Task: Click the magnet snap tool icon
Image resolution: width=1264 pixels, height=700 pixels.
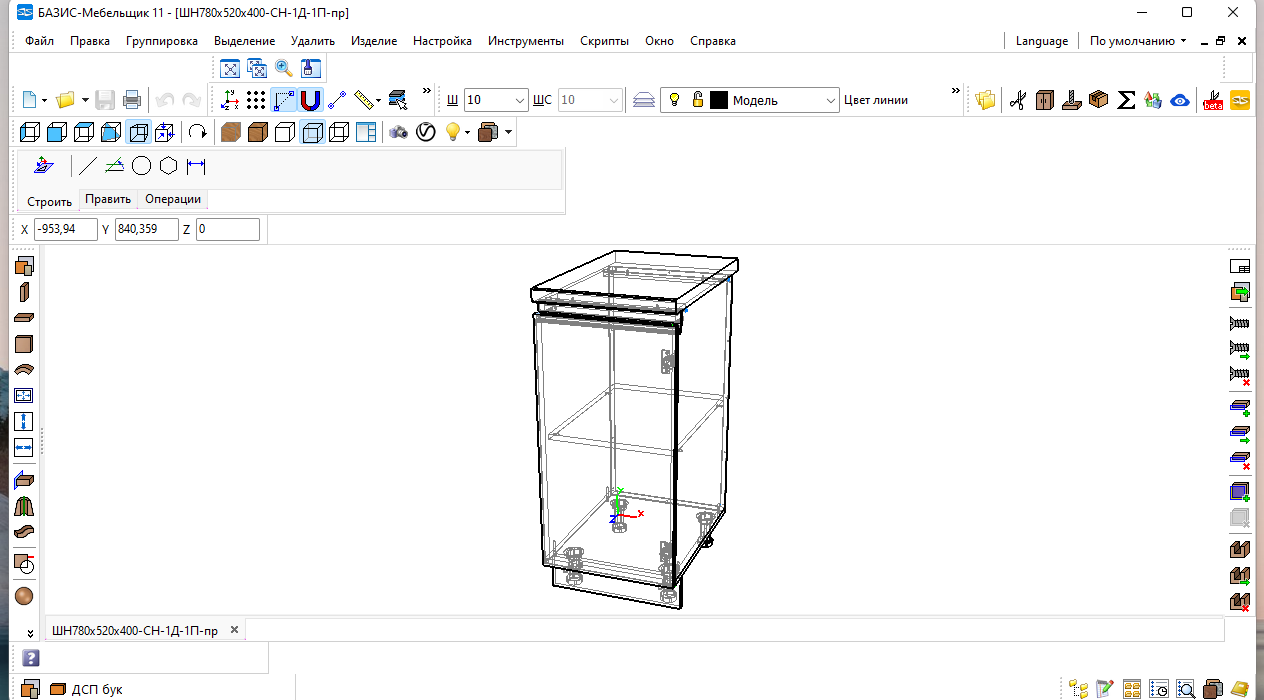Action: pyautogui.click(x=311, y=100)
